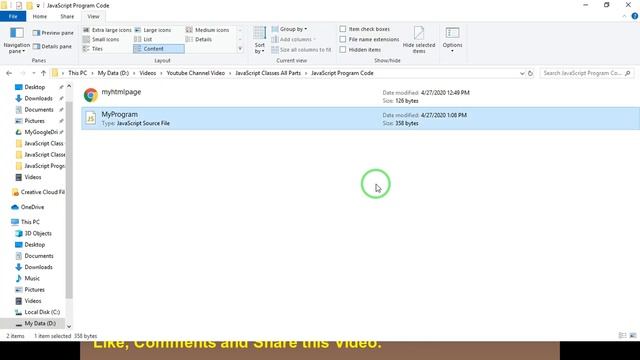The image size is (640, 360).
Task: Click Hide selected items button
Action: 419,40
